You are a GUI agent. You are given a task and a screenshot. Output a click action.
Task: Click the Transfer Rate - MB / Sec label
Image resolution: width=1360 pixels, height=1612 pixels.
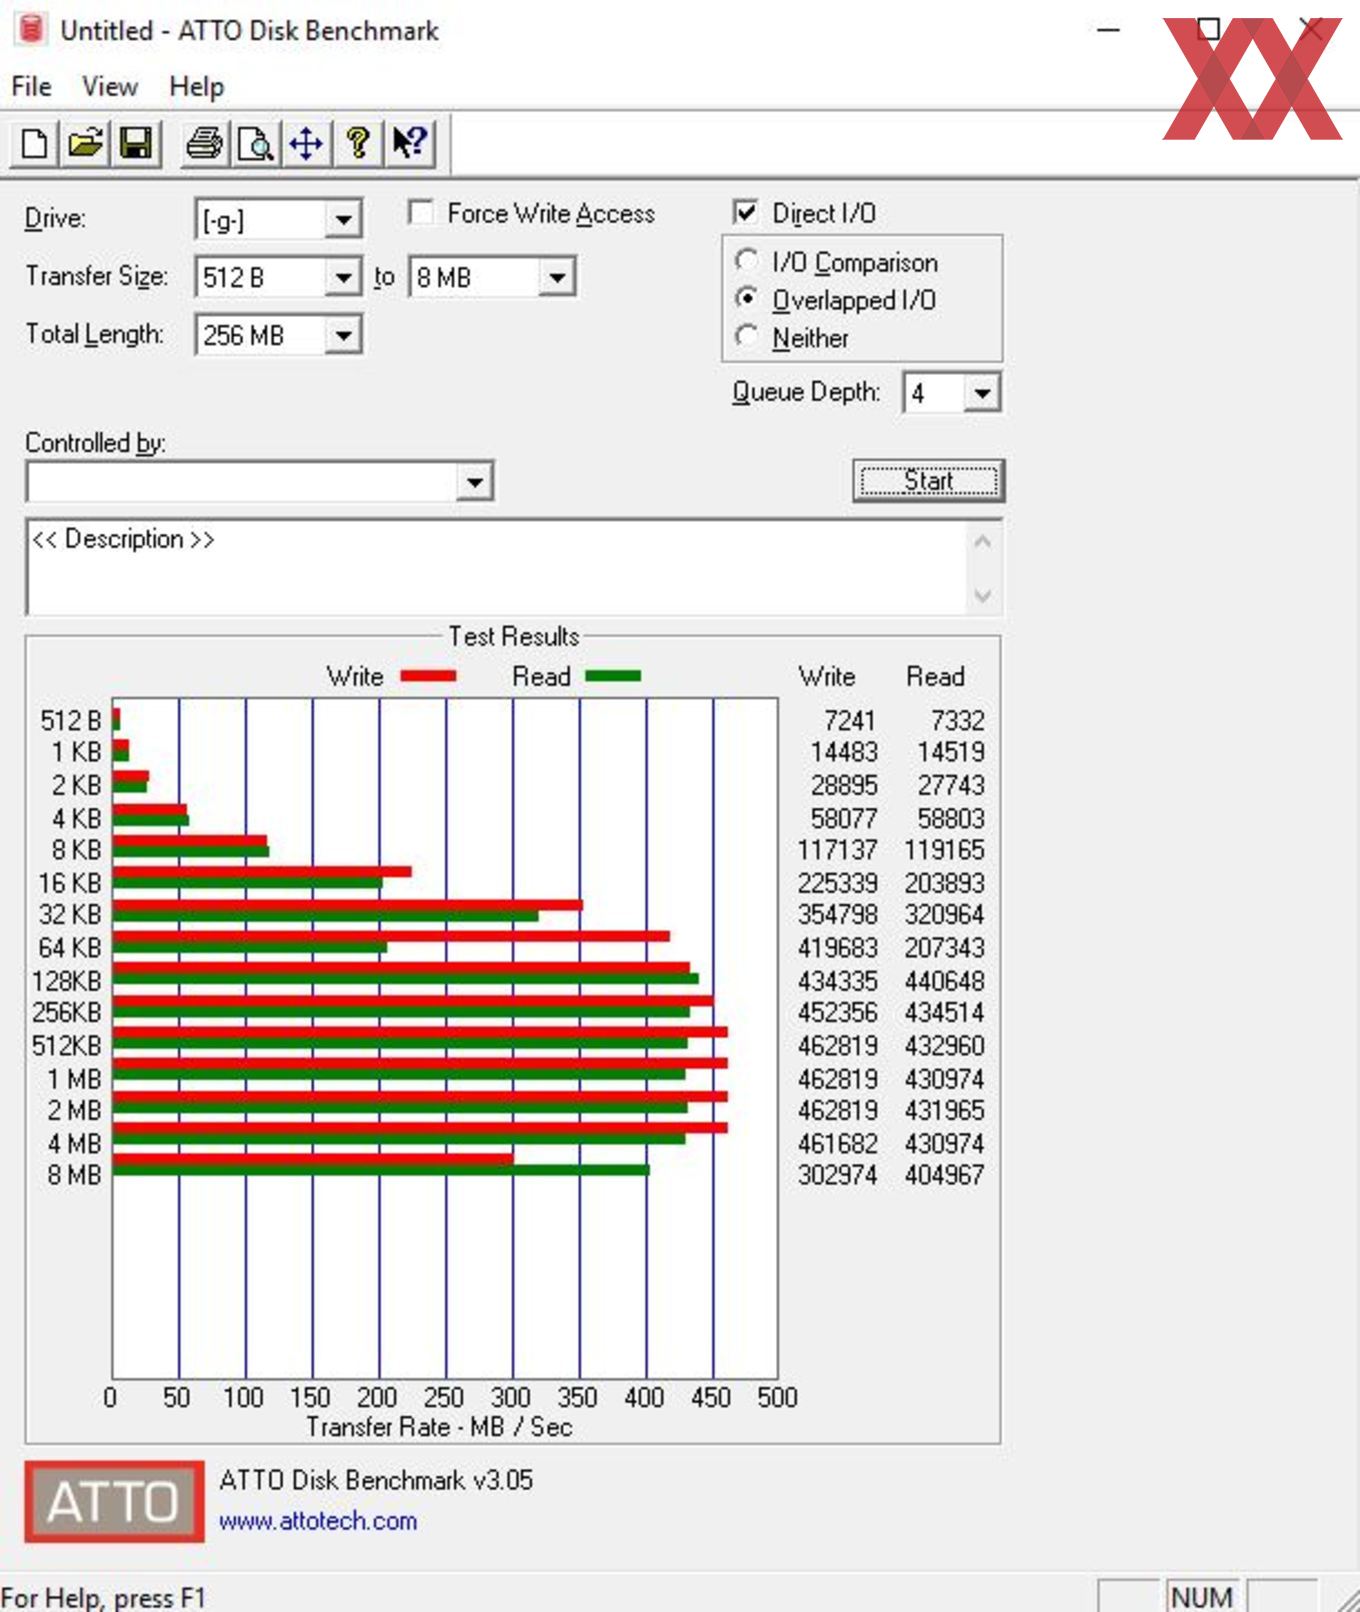tap(439, 1427)
